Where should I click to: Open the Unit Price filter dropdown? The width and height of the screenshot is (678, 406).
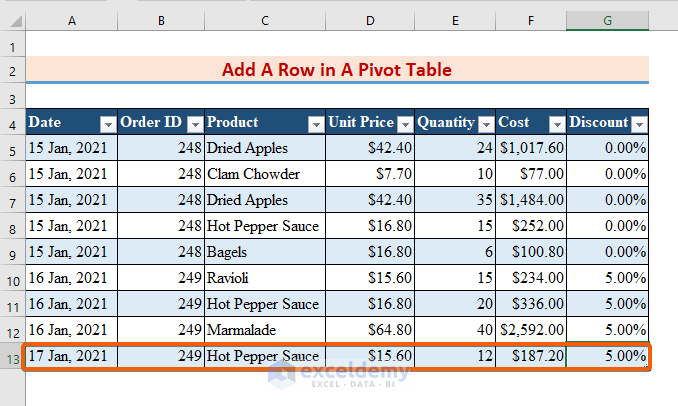pyautogui.click(x=405, y=124)
